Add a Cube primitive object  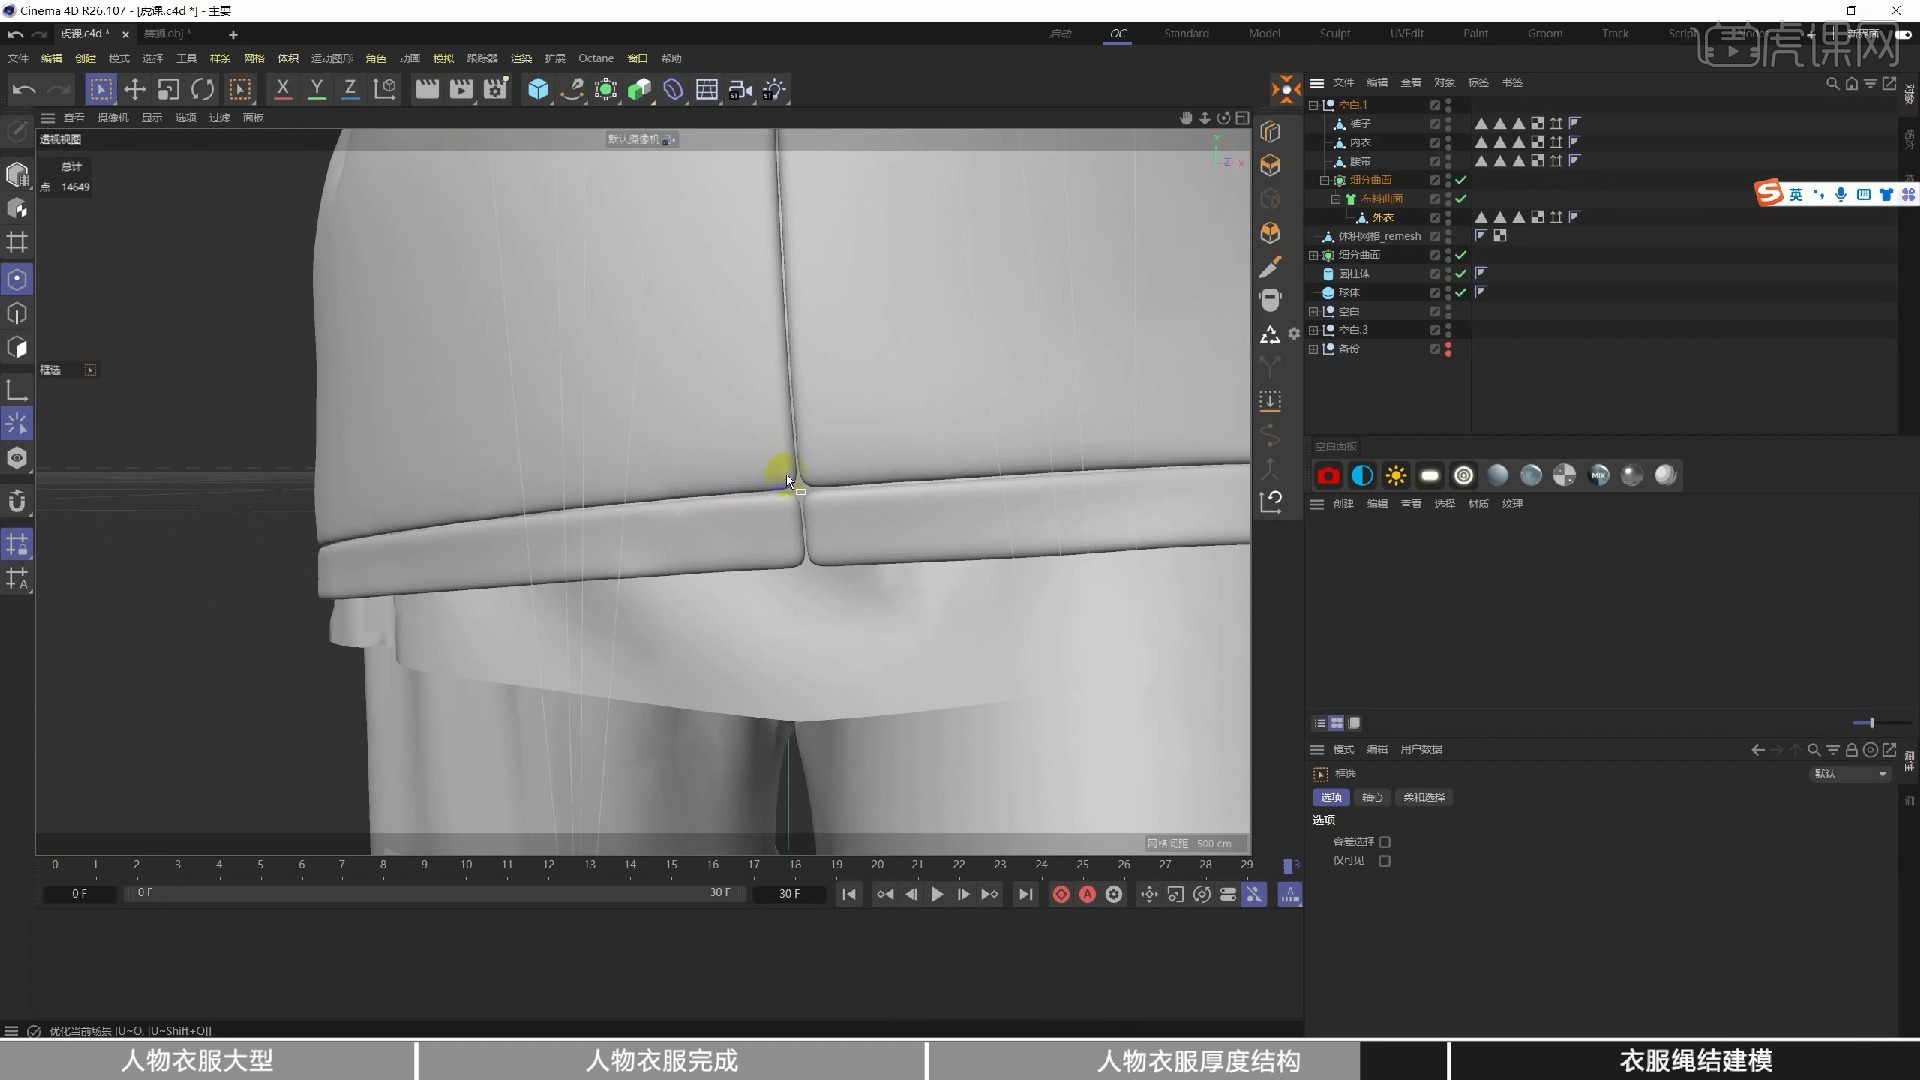538,90
